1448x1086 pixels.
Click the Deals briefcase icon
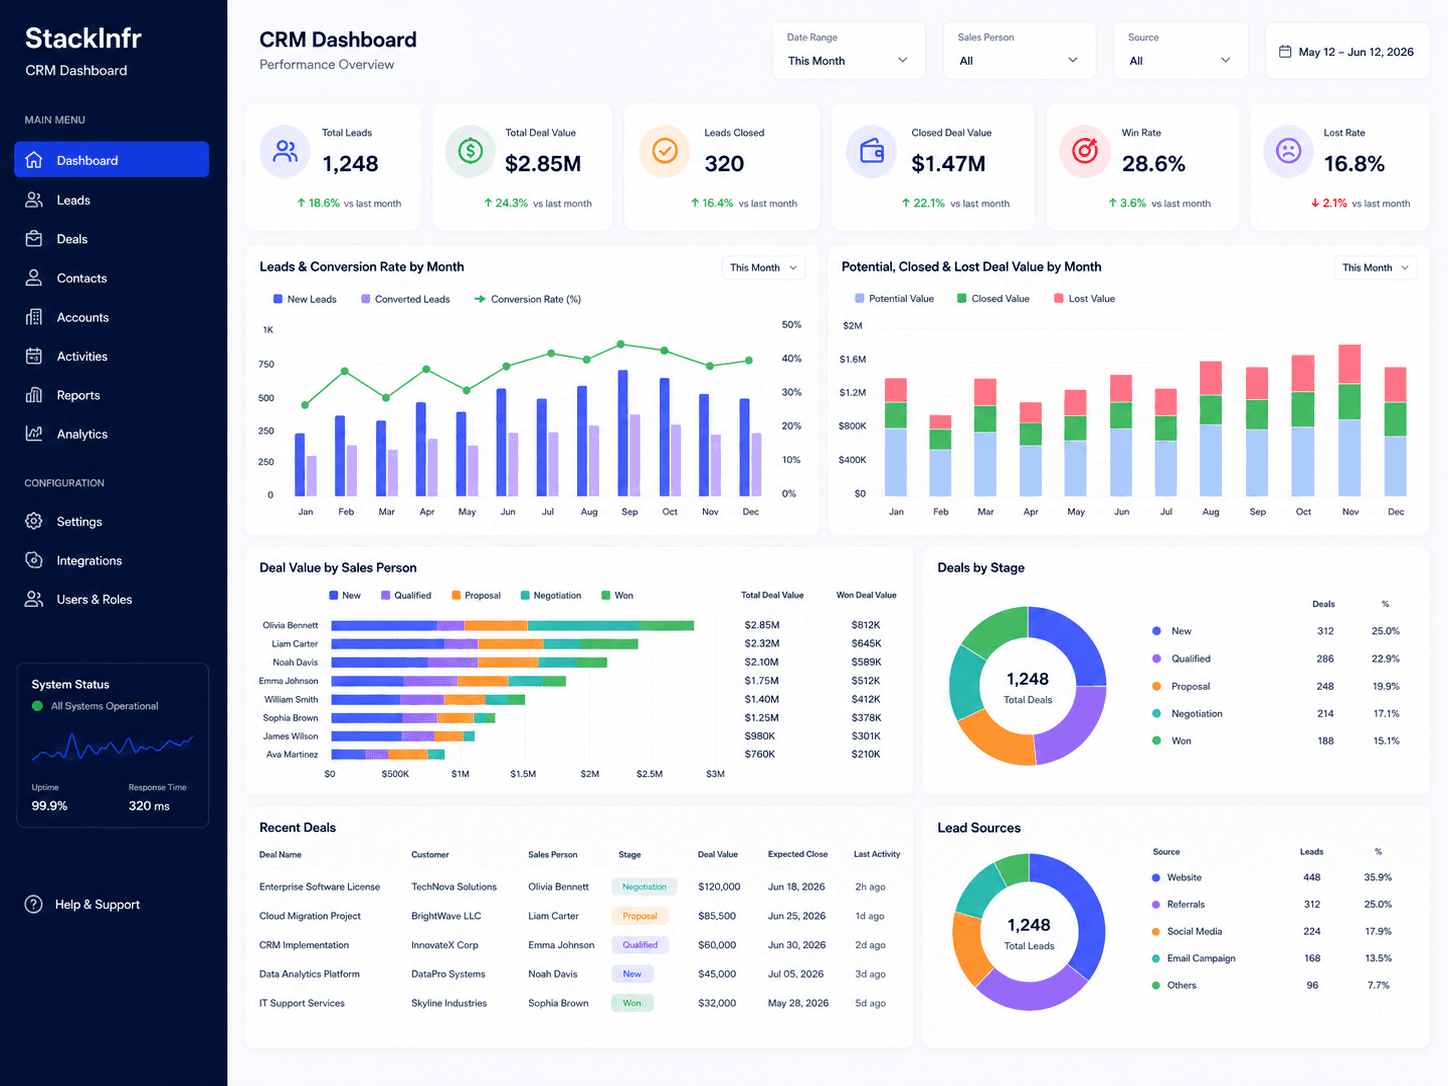pos(34,239)
